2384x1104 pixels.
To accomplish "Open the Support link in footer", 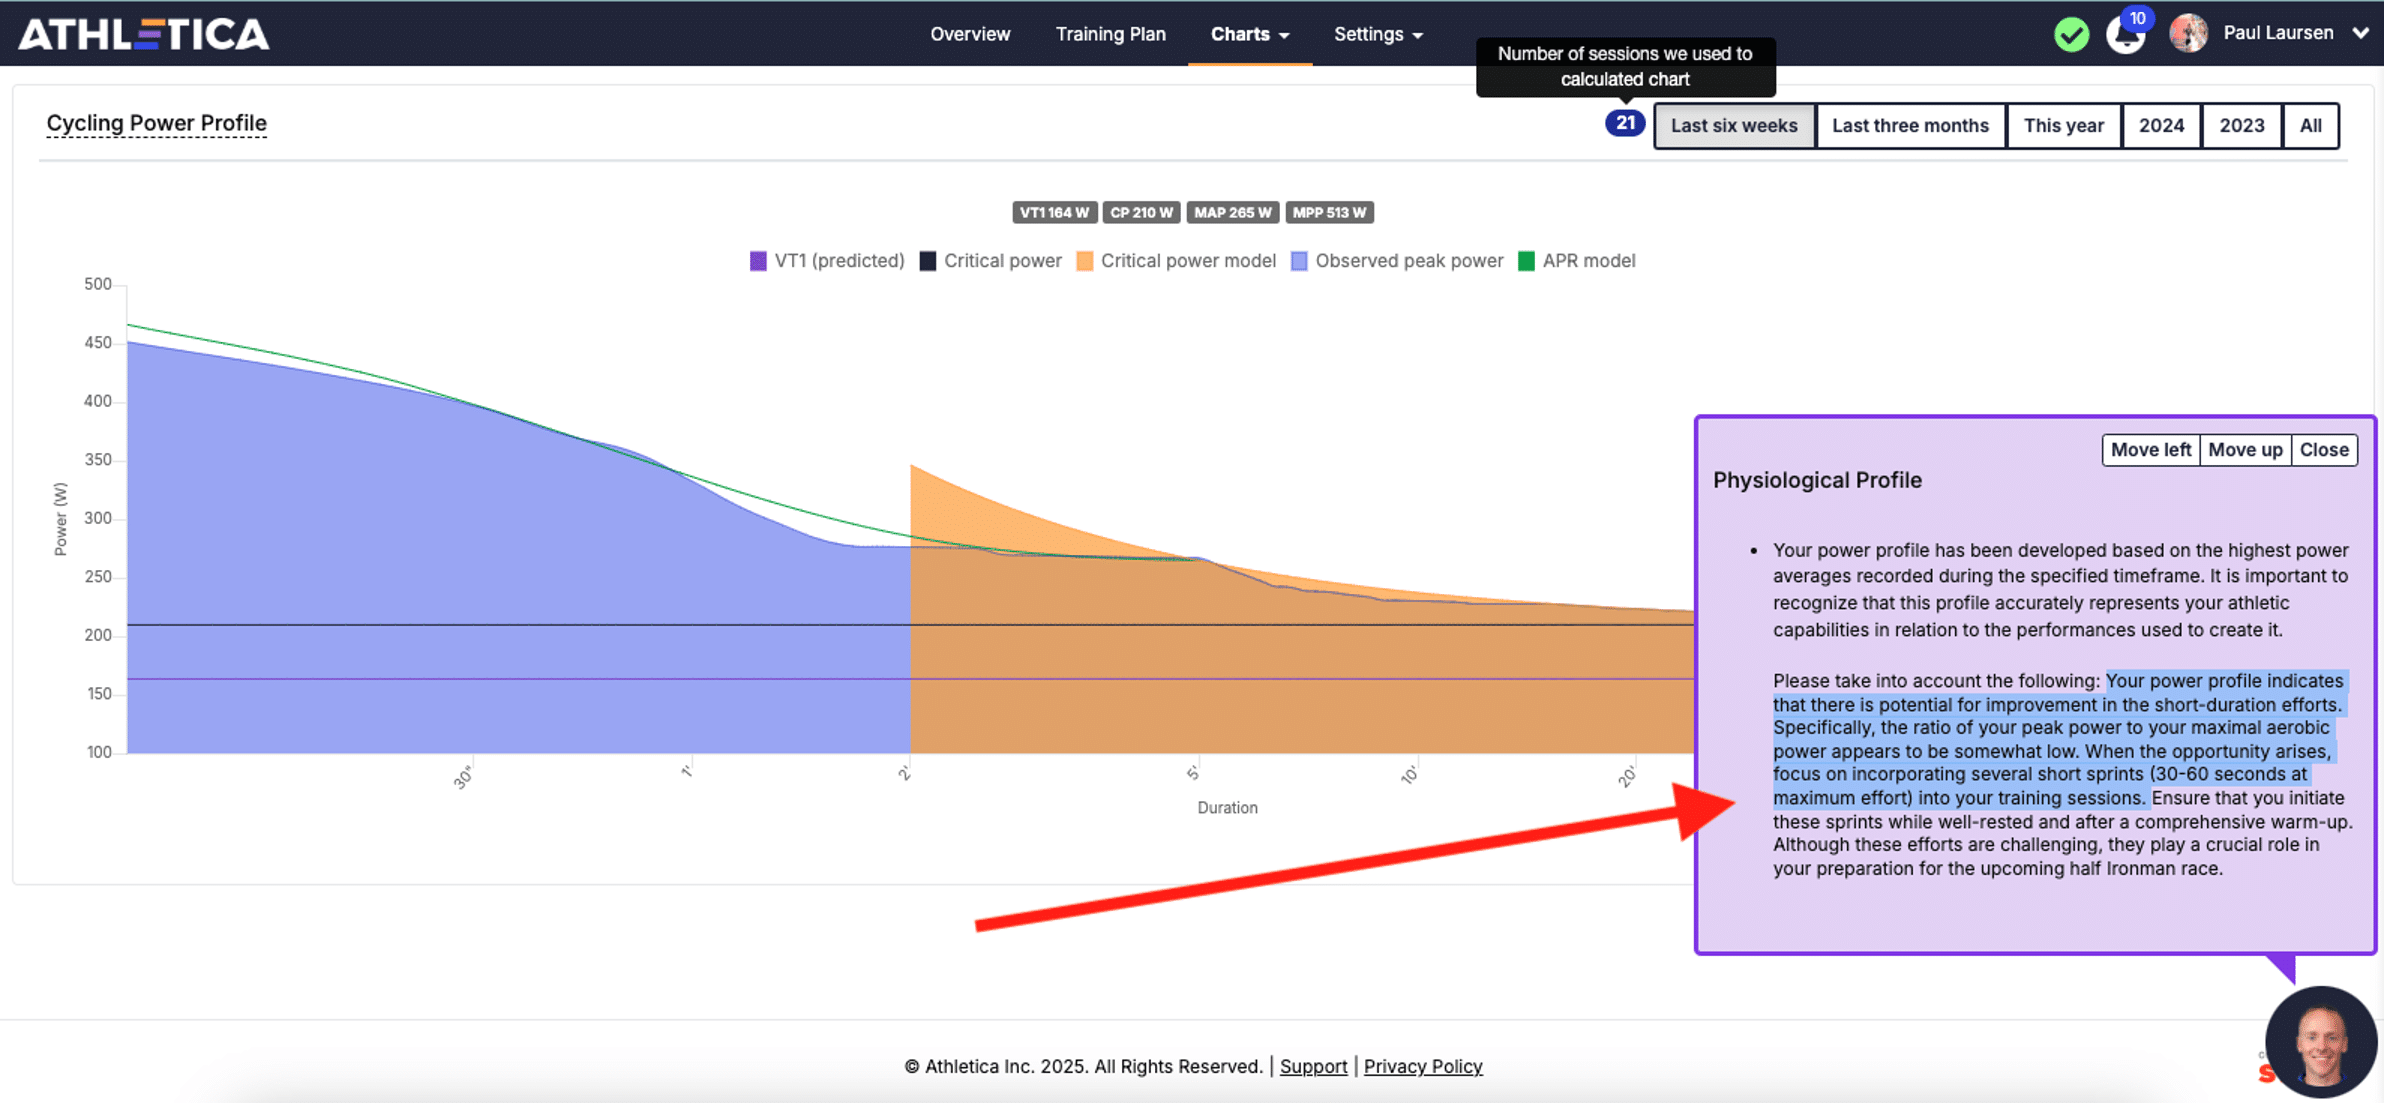I will [1313, 1066].
